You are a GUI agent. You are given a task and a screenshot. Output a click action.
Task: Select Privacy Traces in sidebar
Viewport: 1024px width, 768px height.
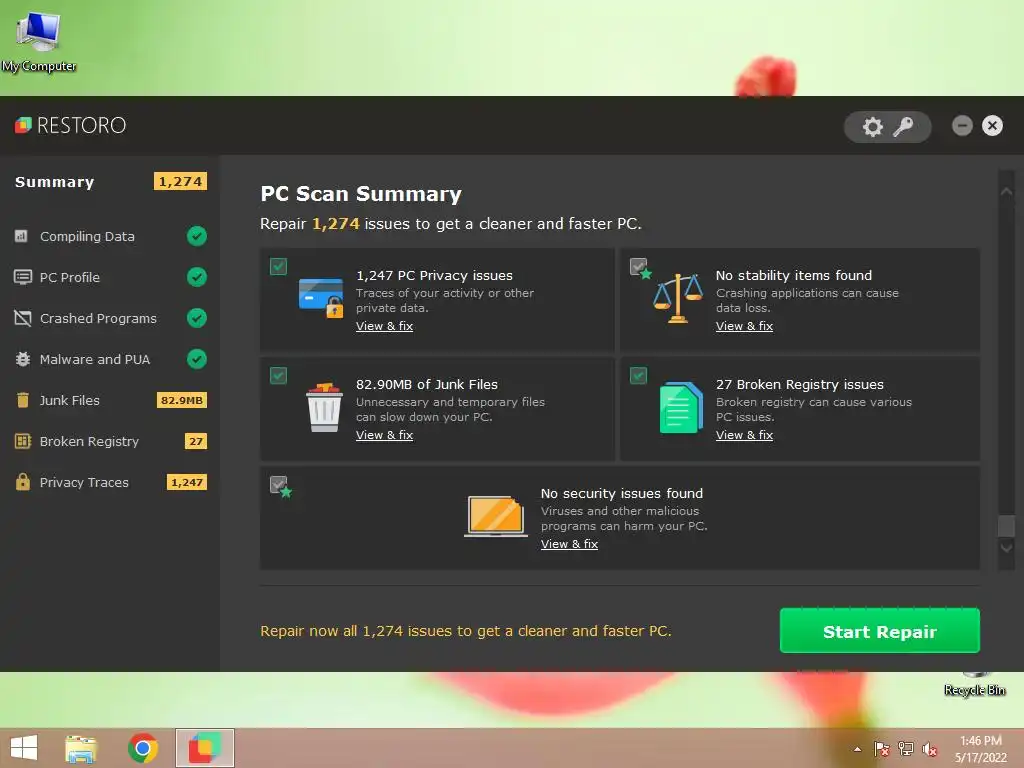coord(84,483)
